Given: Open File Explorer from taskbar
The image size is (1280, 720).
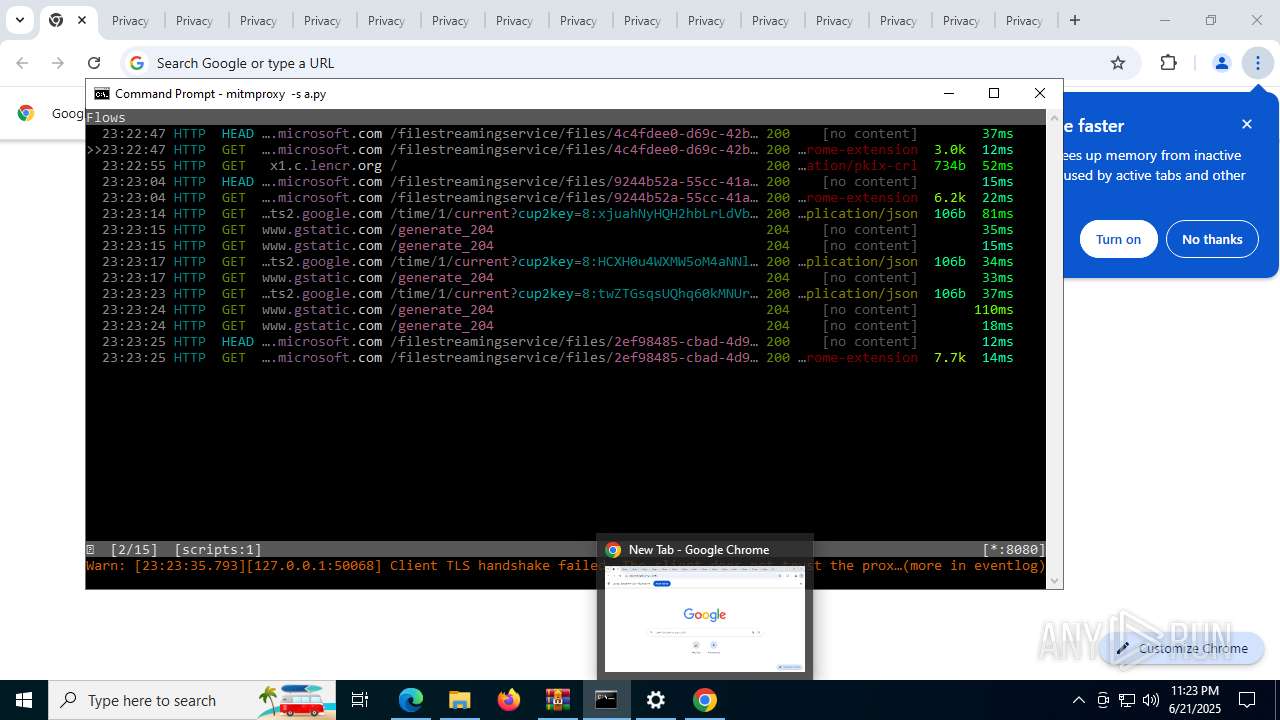Looking at the screenshot, I should tap(460, 700).
